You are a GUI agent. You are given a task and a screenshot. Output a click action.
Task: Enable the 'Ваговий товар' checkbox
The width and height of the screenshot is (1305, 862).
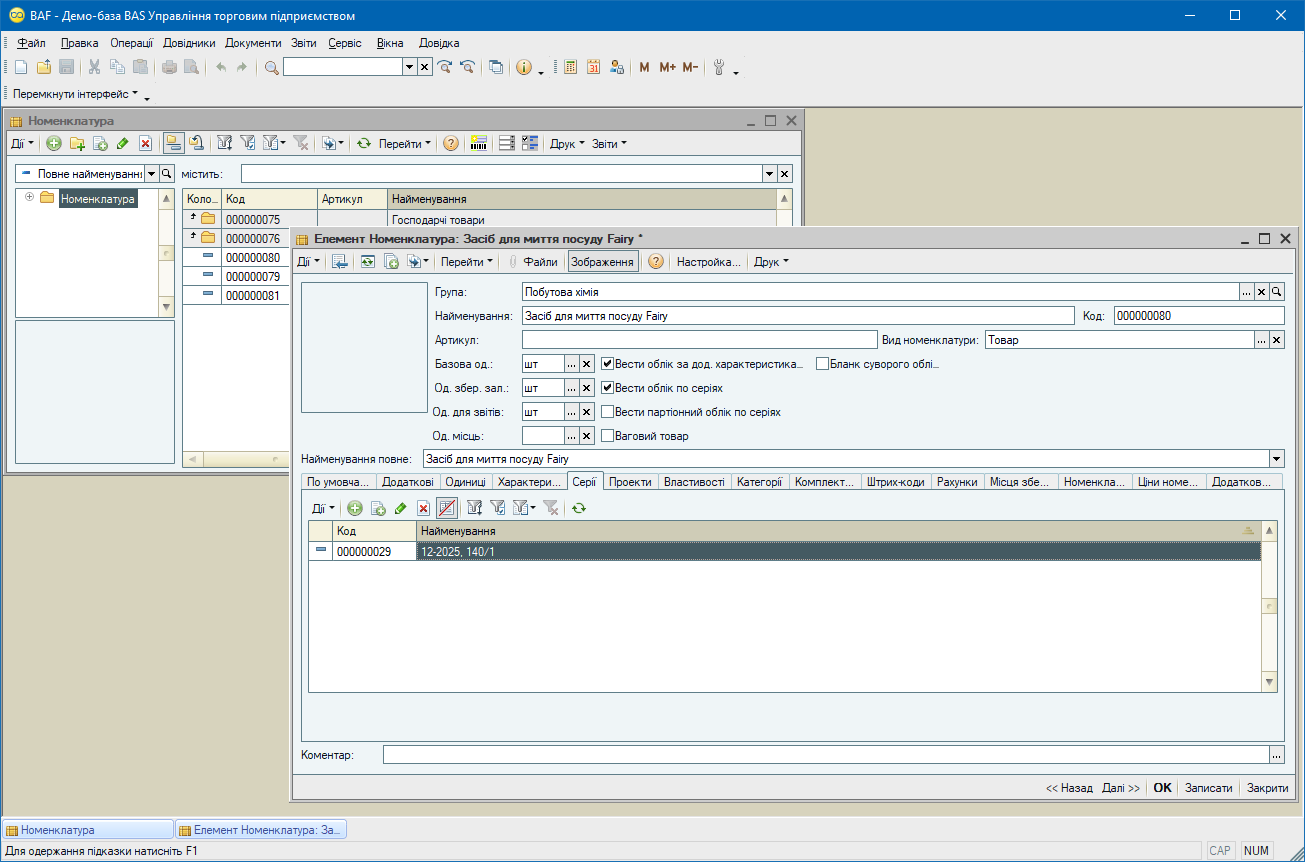pyautogui.click(x=607, y=436)
